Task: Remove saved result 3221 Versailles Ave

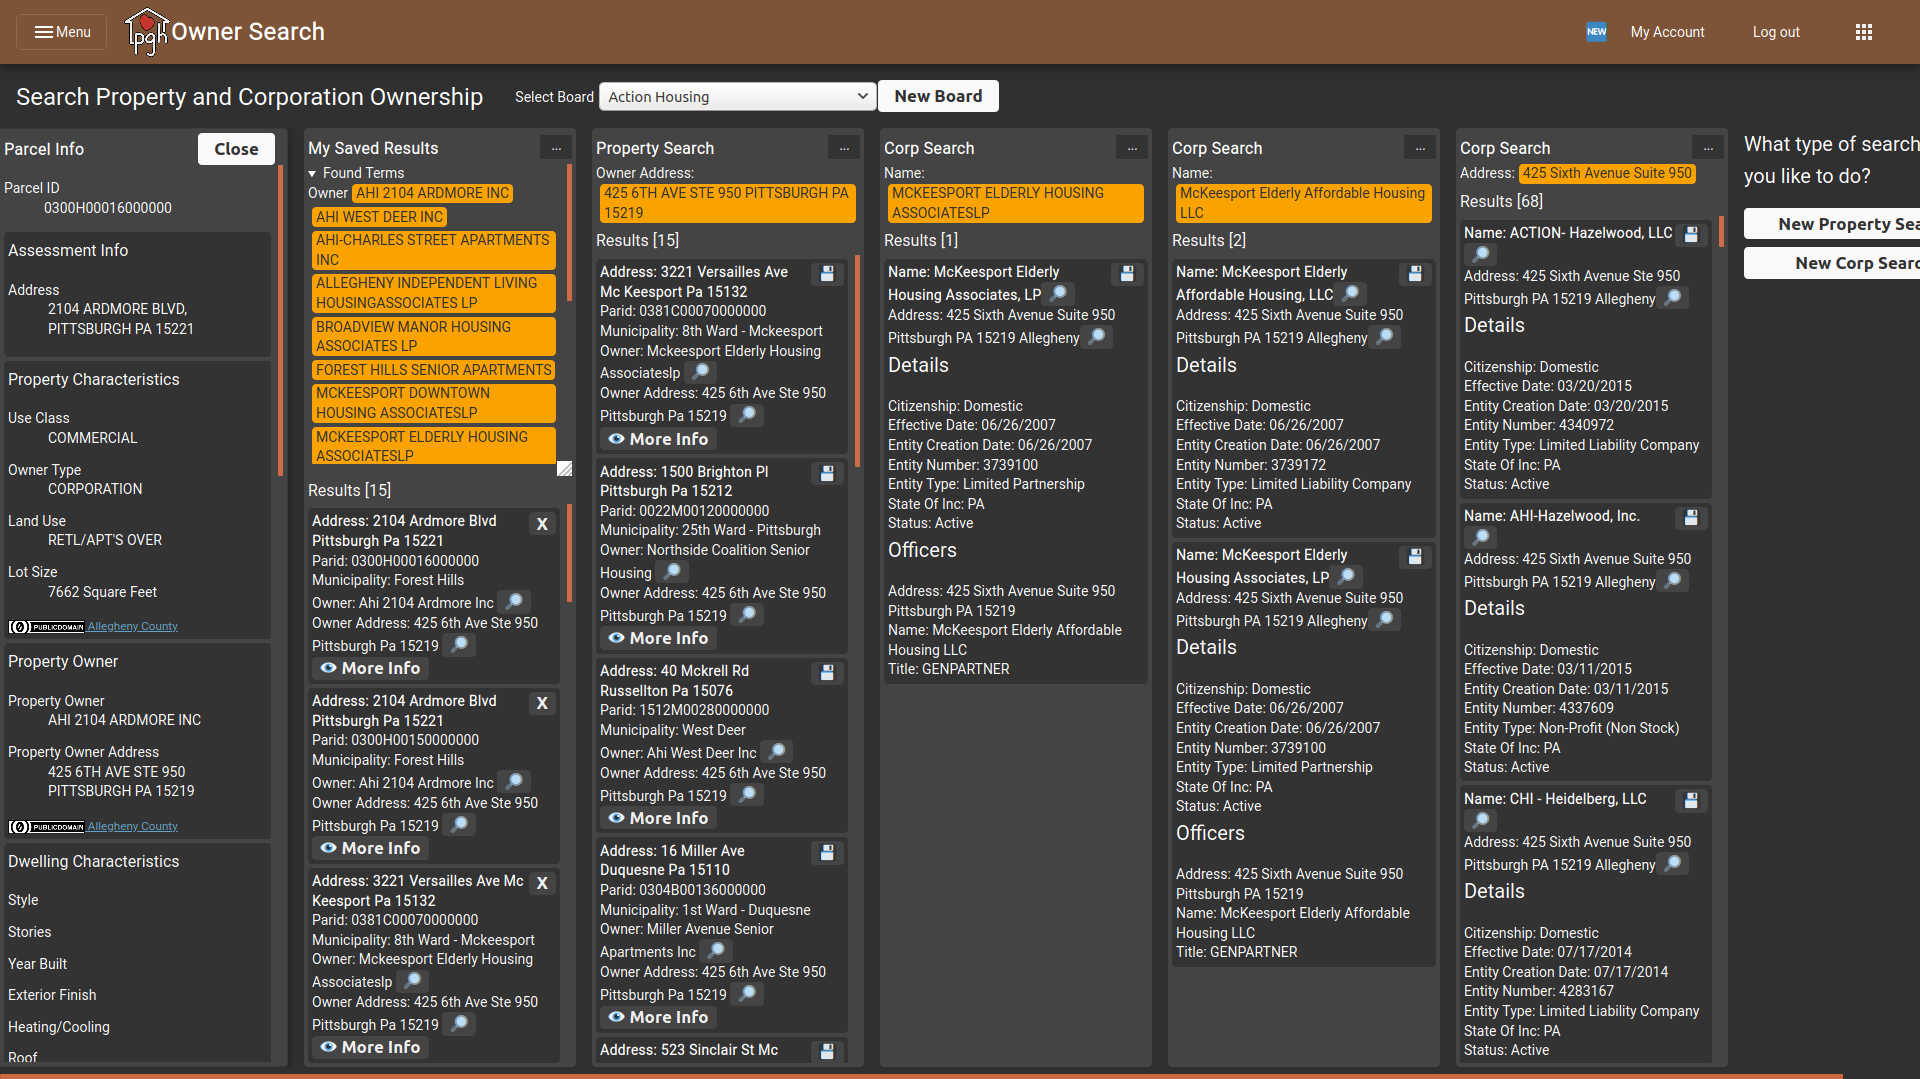Action: [542, 883]
